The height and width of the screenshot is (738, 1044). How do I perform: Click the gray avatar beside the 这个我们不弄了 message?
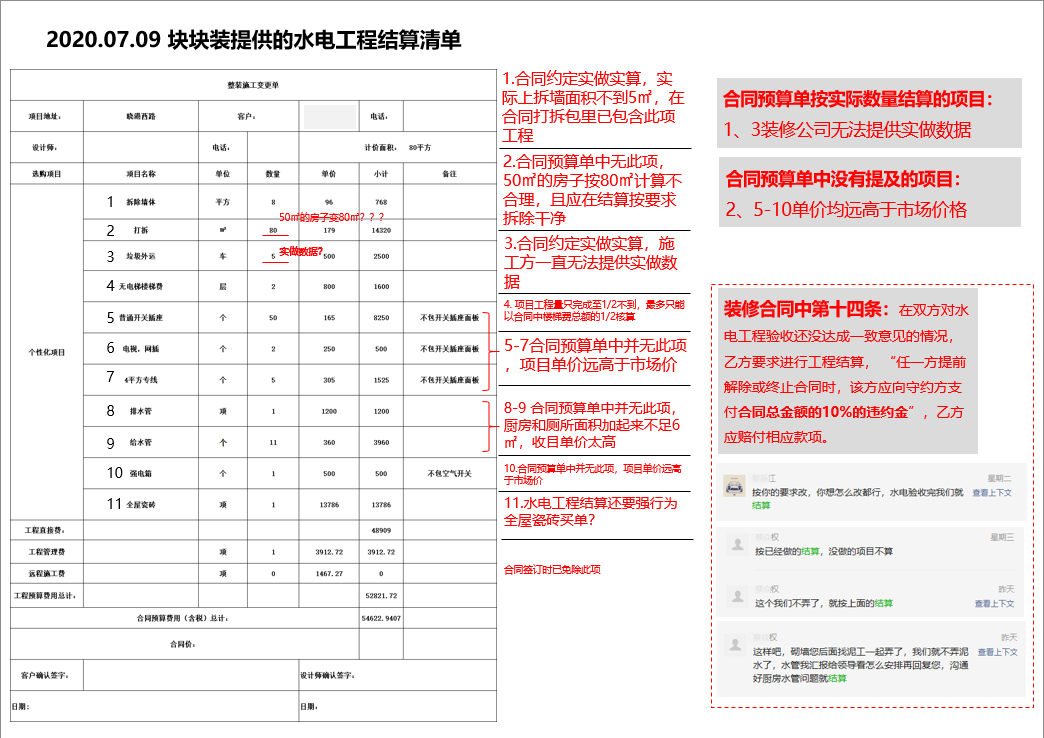pos(737,597)
